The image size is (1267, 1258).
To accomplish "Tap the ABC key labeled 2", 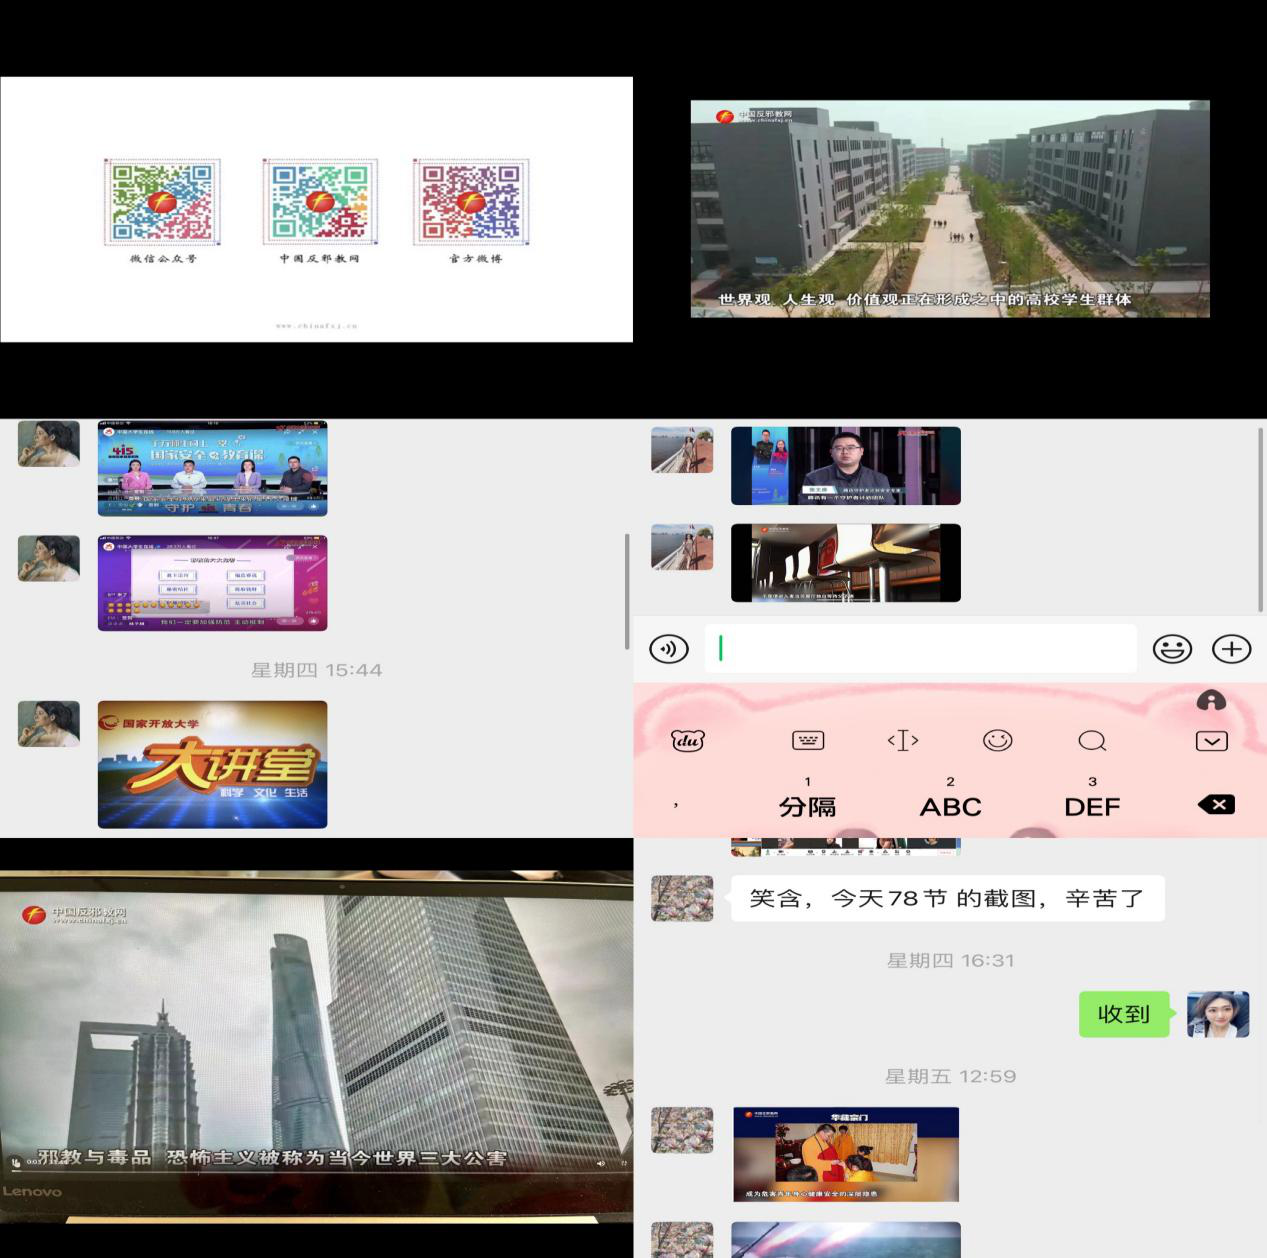I will tap(950, 798).
